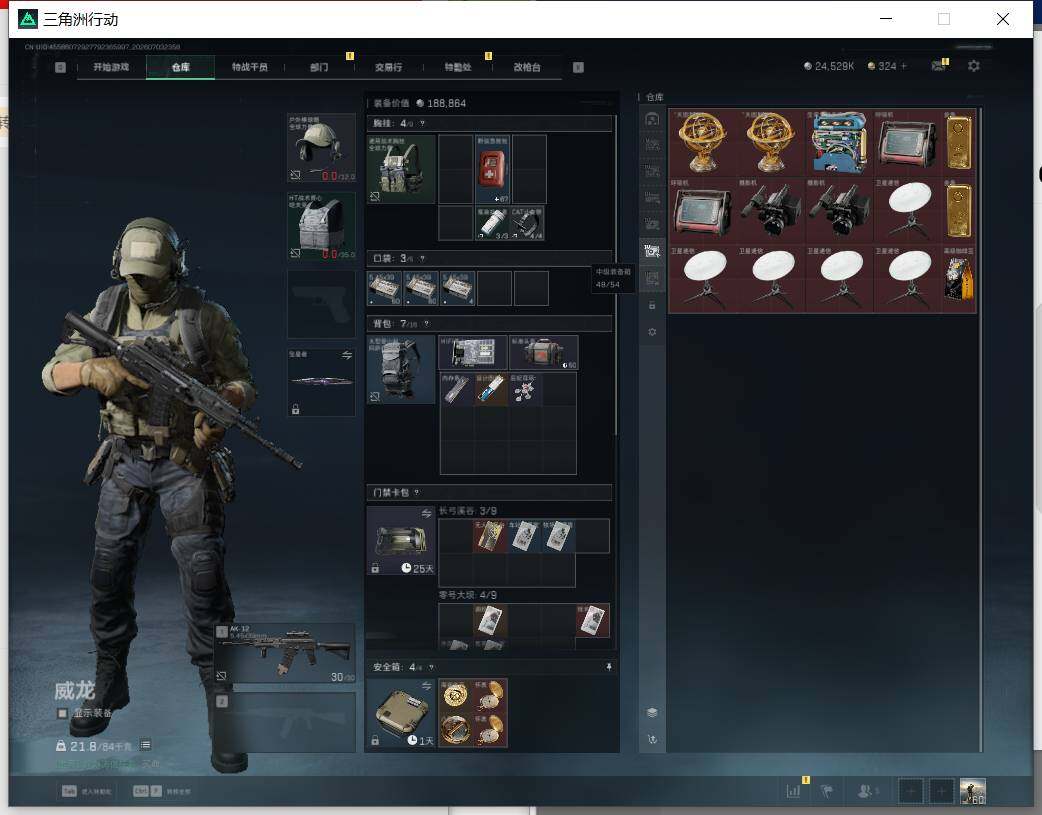1042x815 pixels.
Task: Select the equipped helmet slot
Action: tap(321, 148)
